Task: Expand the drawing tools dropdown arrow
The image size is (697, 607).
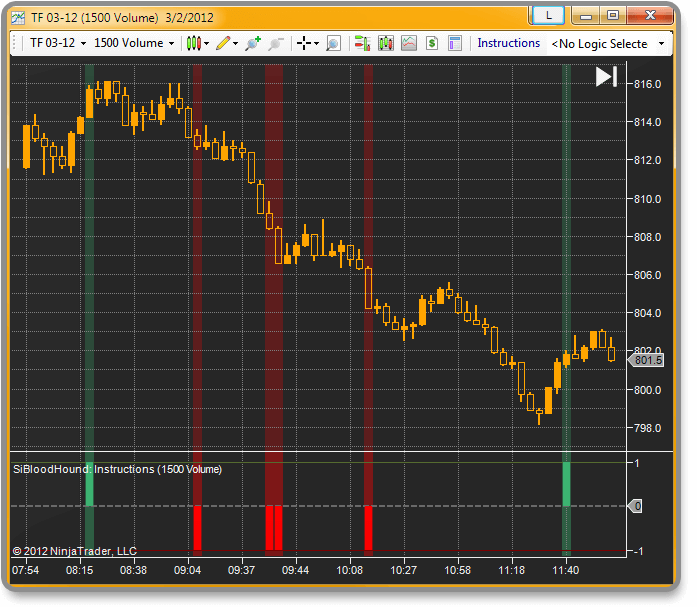Action: click(236, 44)
